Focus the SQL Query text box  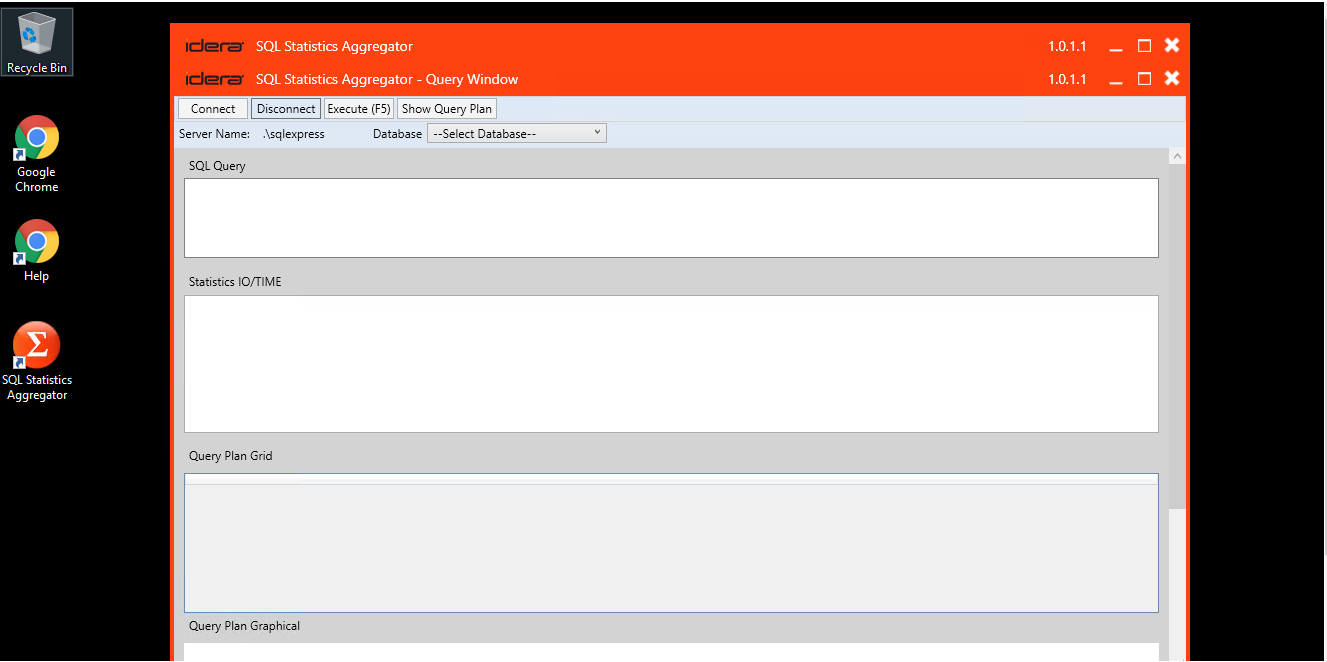[671, 218]
